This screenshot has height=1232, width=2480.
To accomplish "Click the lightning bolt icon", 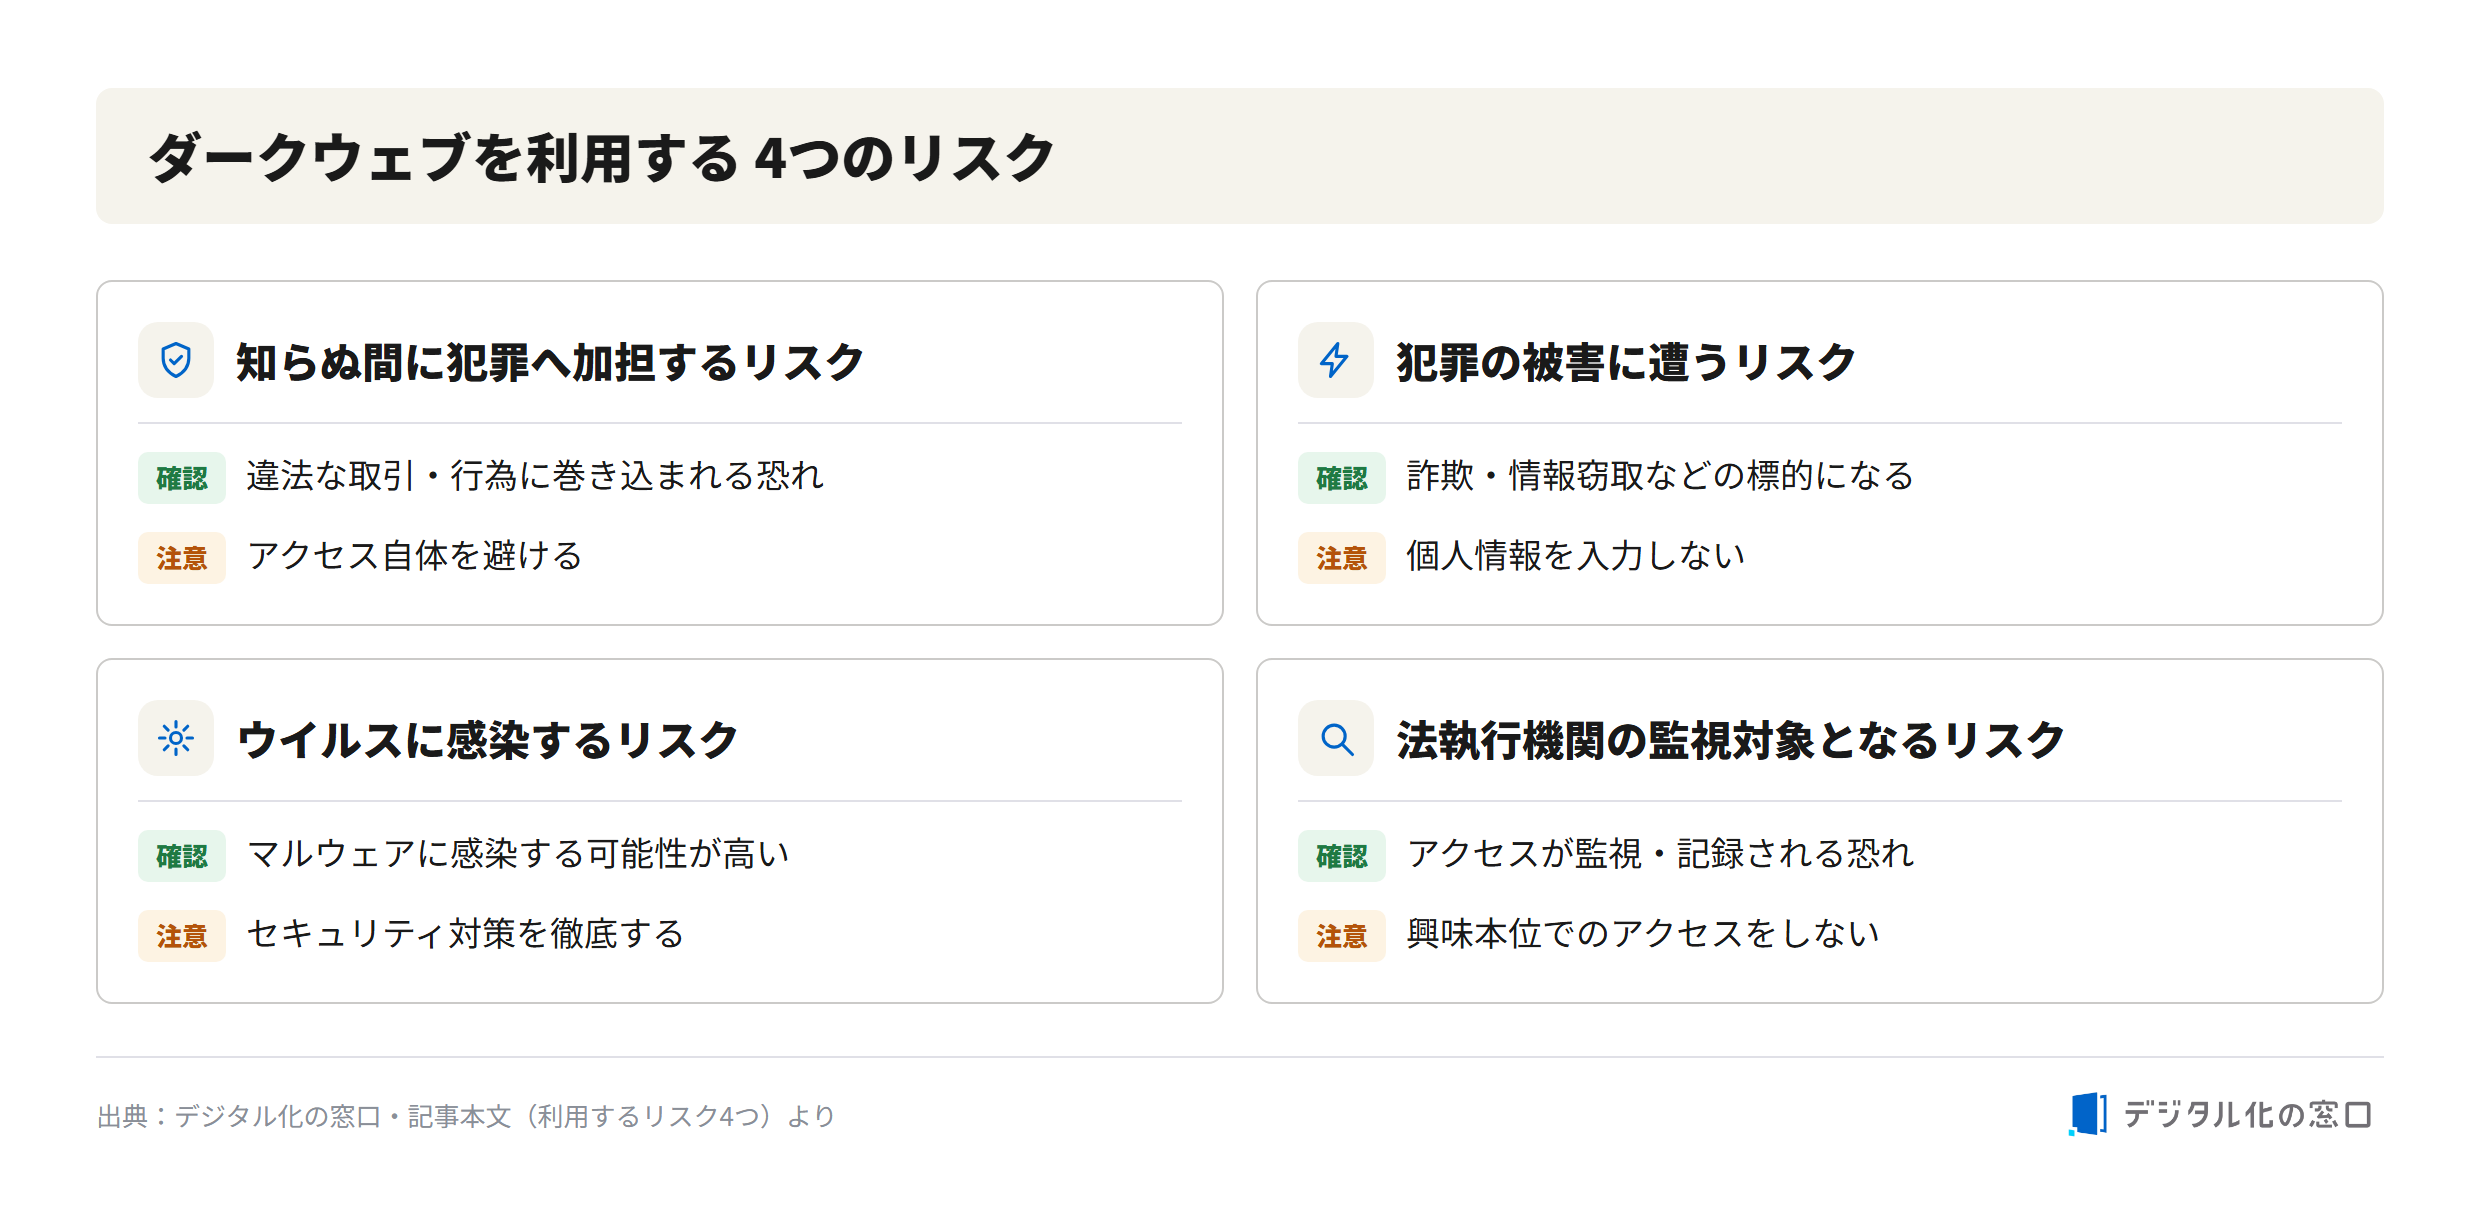I will pyautogui.click(x=1335, y=360).
